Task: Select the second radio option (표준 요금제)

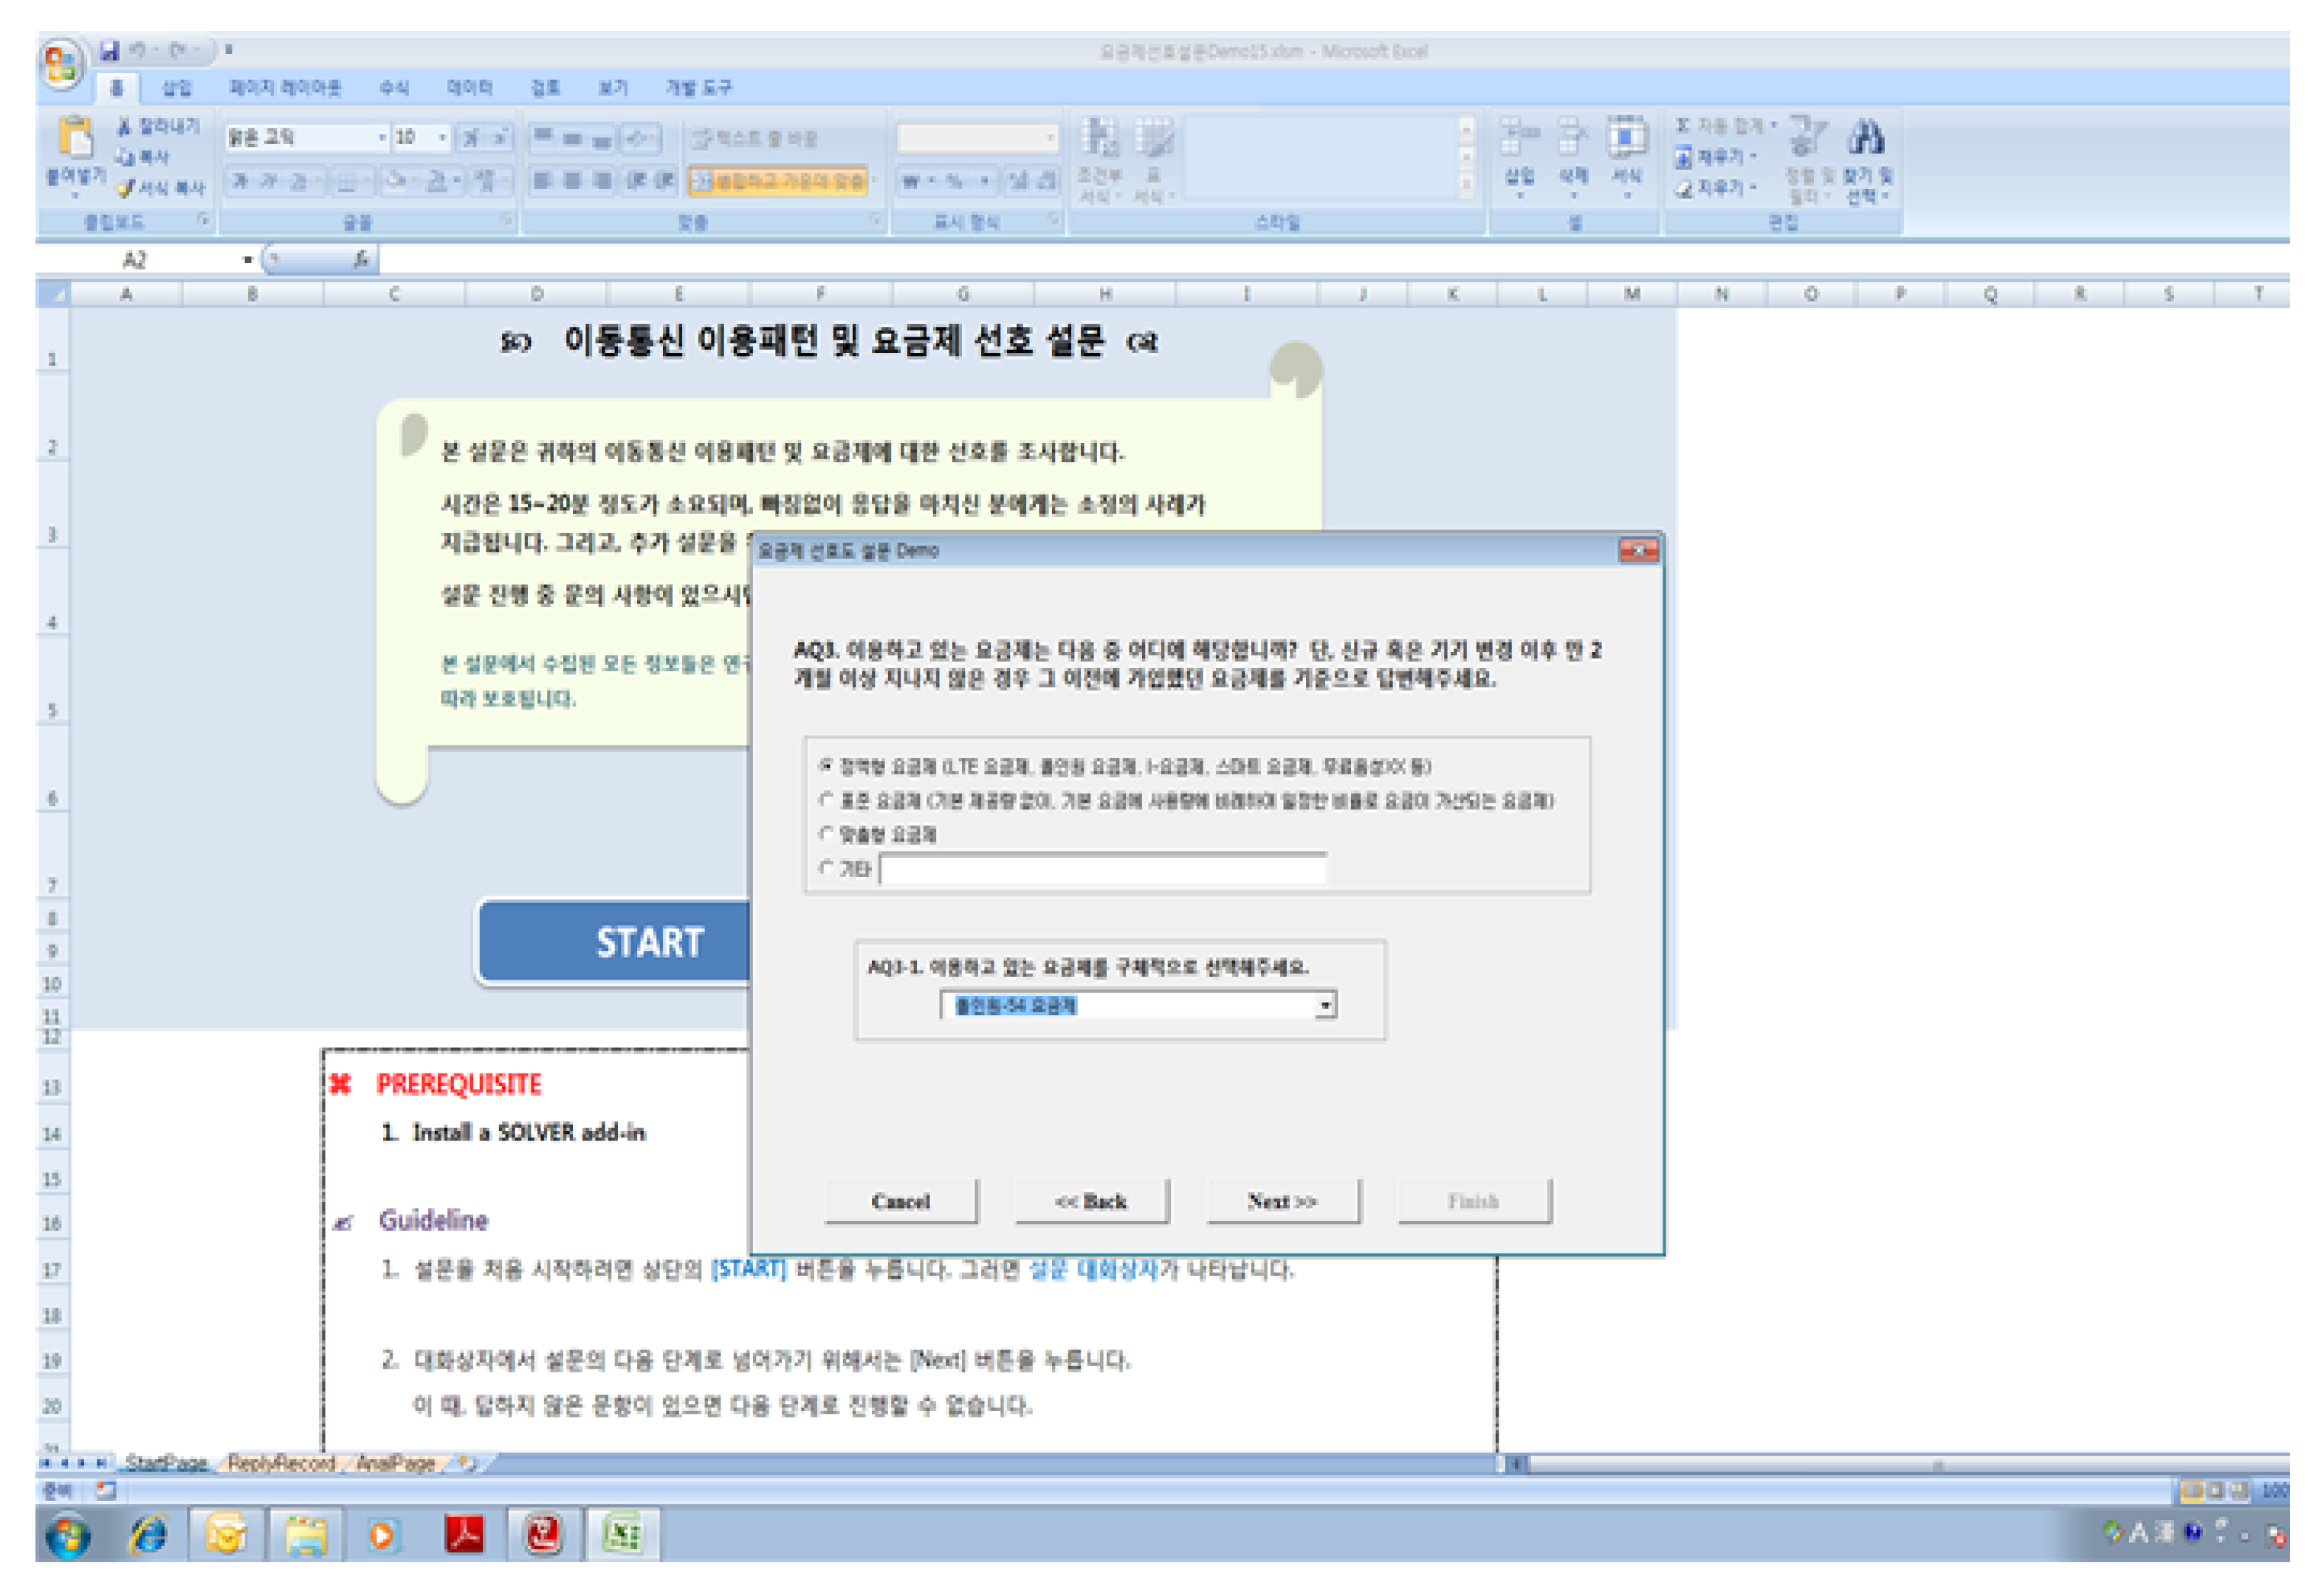Action: [x=827, y=800]
